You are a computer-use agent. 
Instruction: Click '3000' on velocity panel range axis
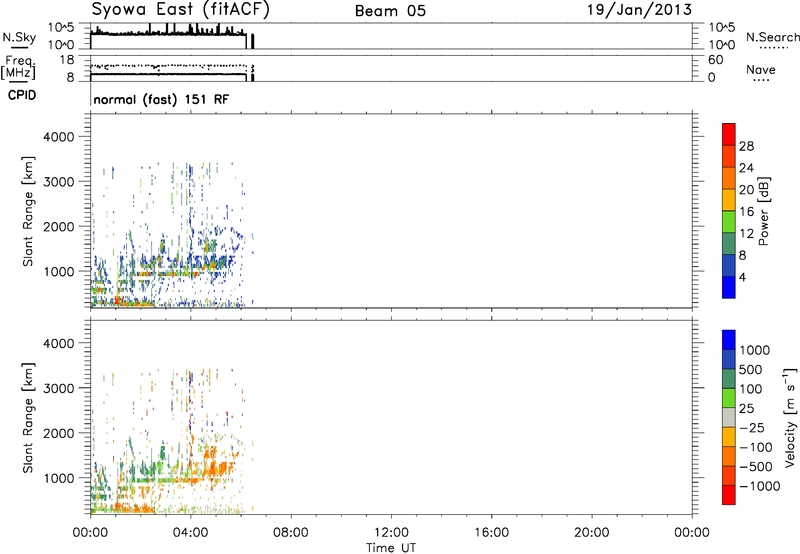59,388
